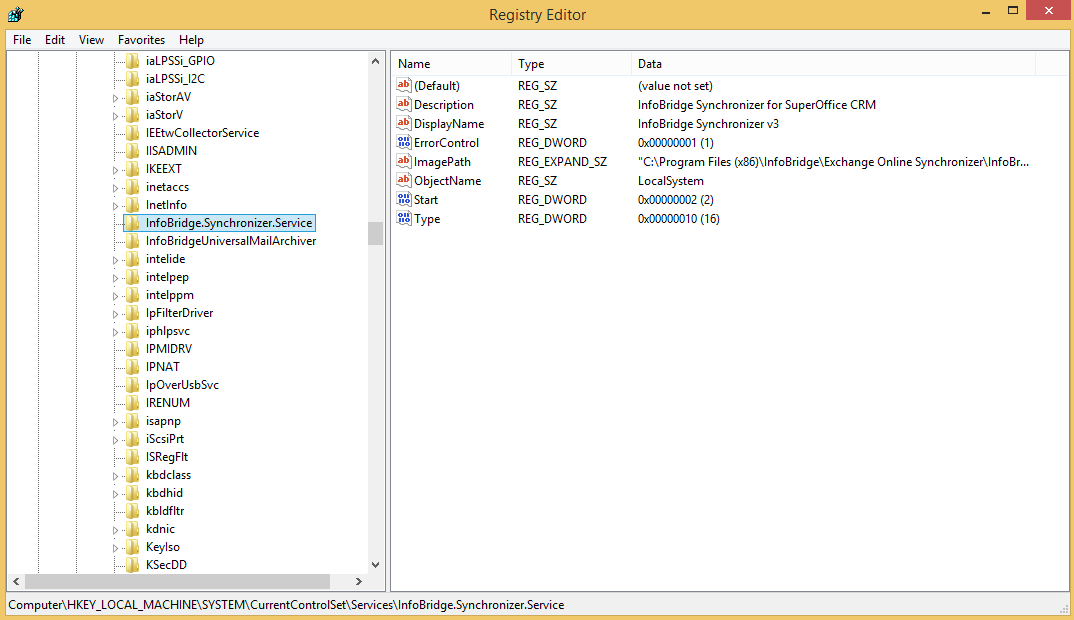
Task: Click folder icon of iaLPSSi_GPIO key
Action: coord(133,60)
